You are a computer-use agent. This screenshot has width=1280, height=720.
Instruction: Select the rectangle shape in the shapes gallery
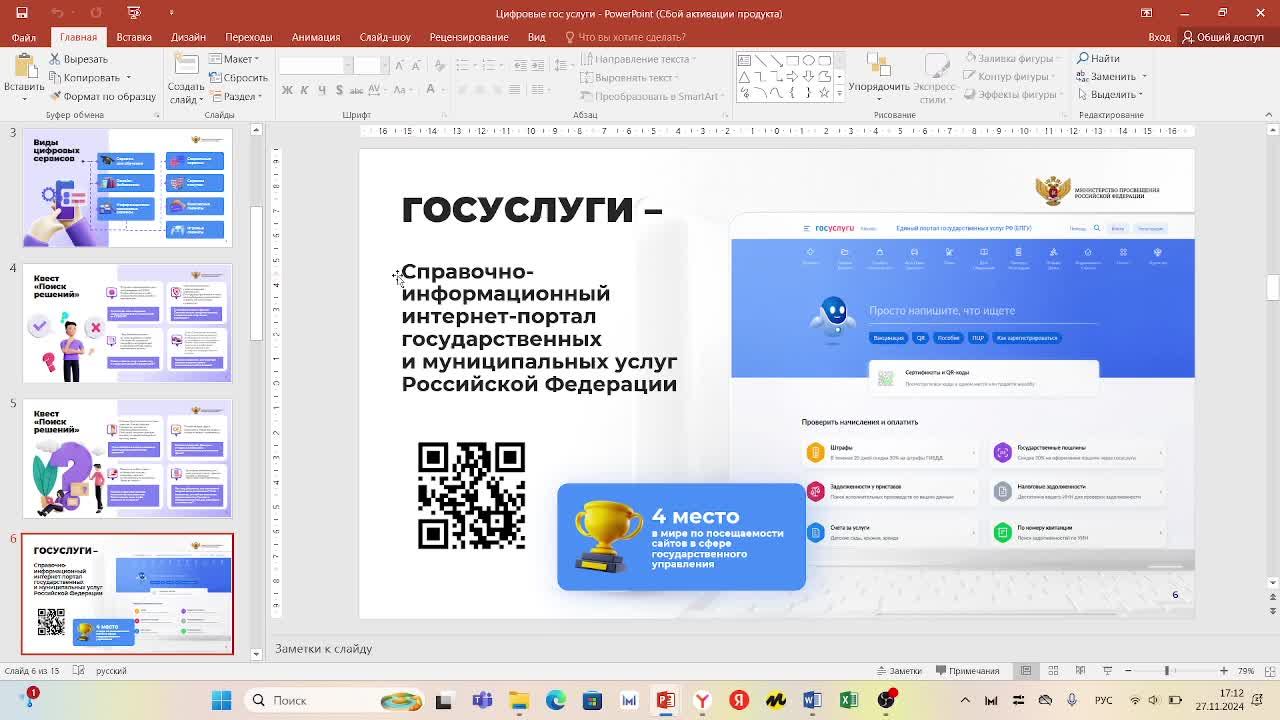791,61
